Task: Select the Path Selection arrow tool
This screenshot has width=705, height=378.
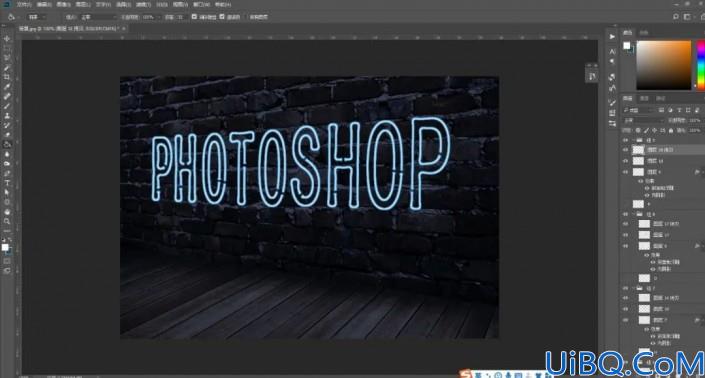Action: click(x=7, y=192)
